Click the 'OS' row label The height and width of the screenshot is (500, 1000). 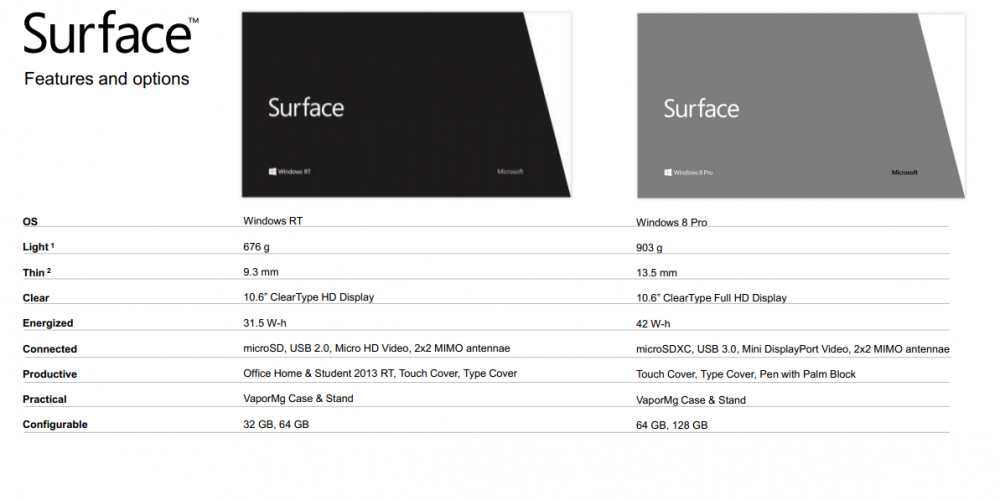30,222
